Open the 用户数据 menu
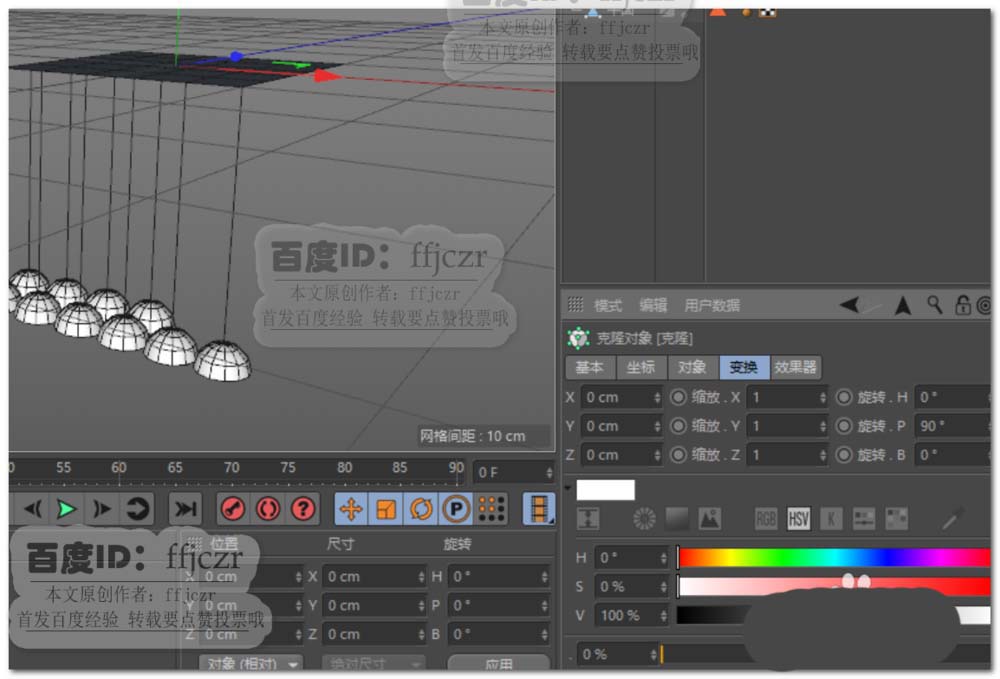 pos(712,305)
